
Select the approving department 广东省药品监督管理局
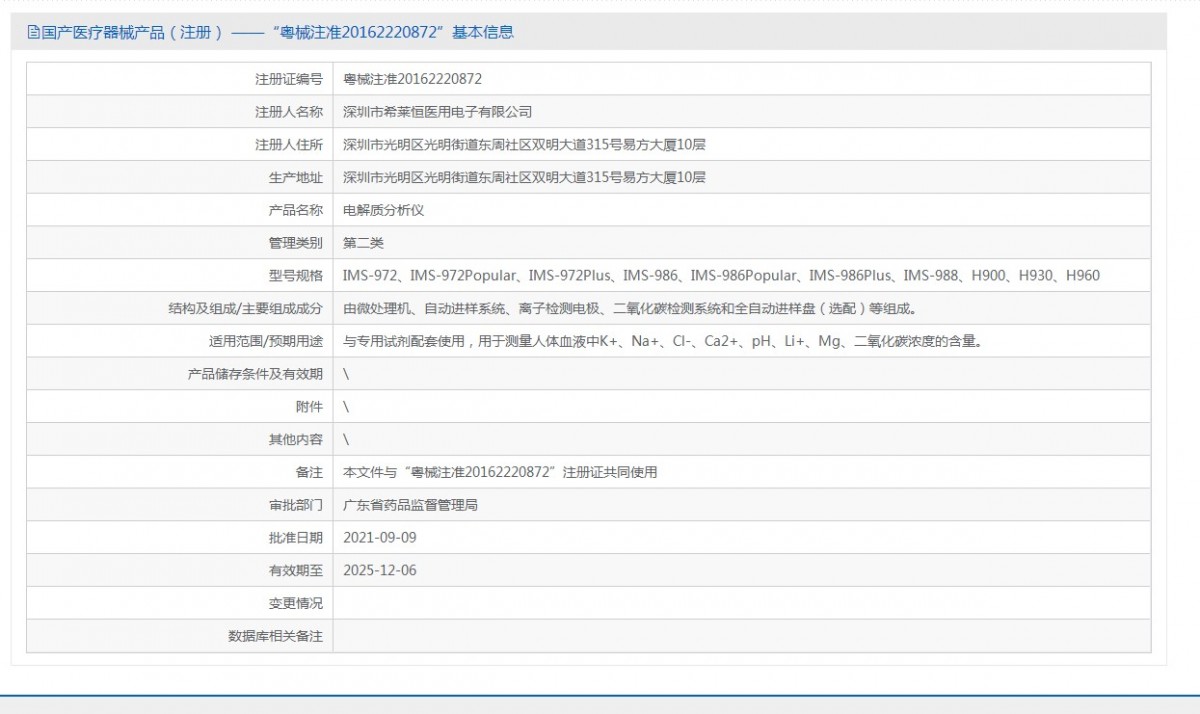[410, 506]
